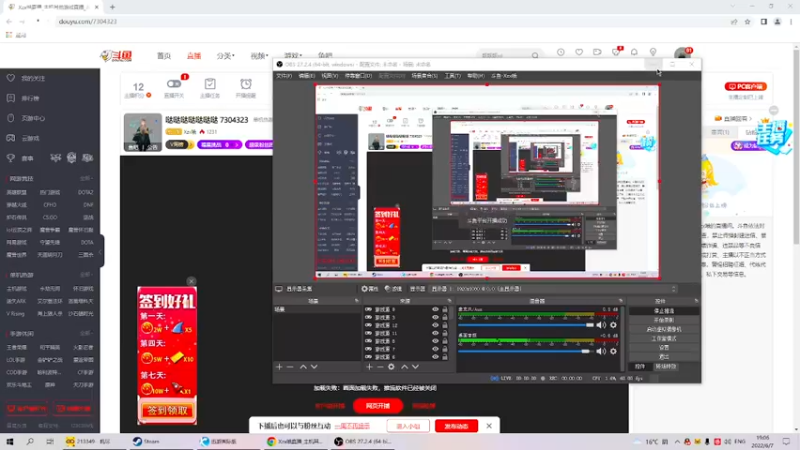Viewport: 800px width, 450px height.
Task: Click the Douyu streamer avatar thumbnail
Action: (x=142, y=132)
